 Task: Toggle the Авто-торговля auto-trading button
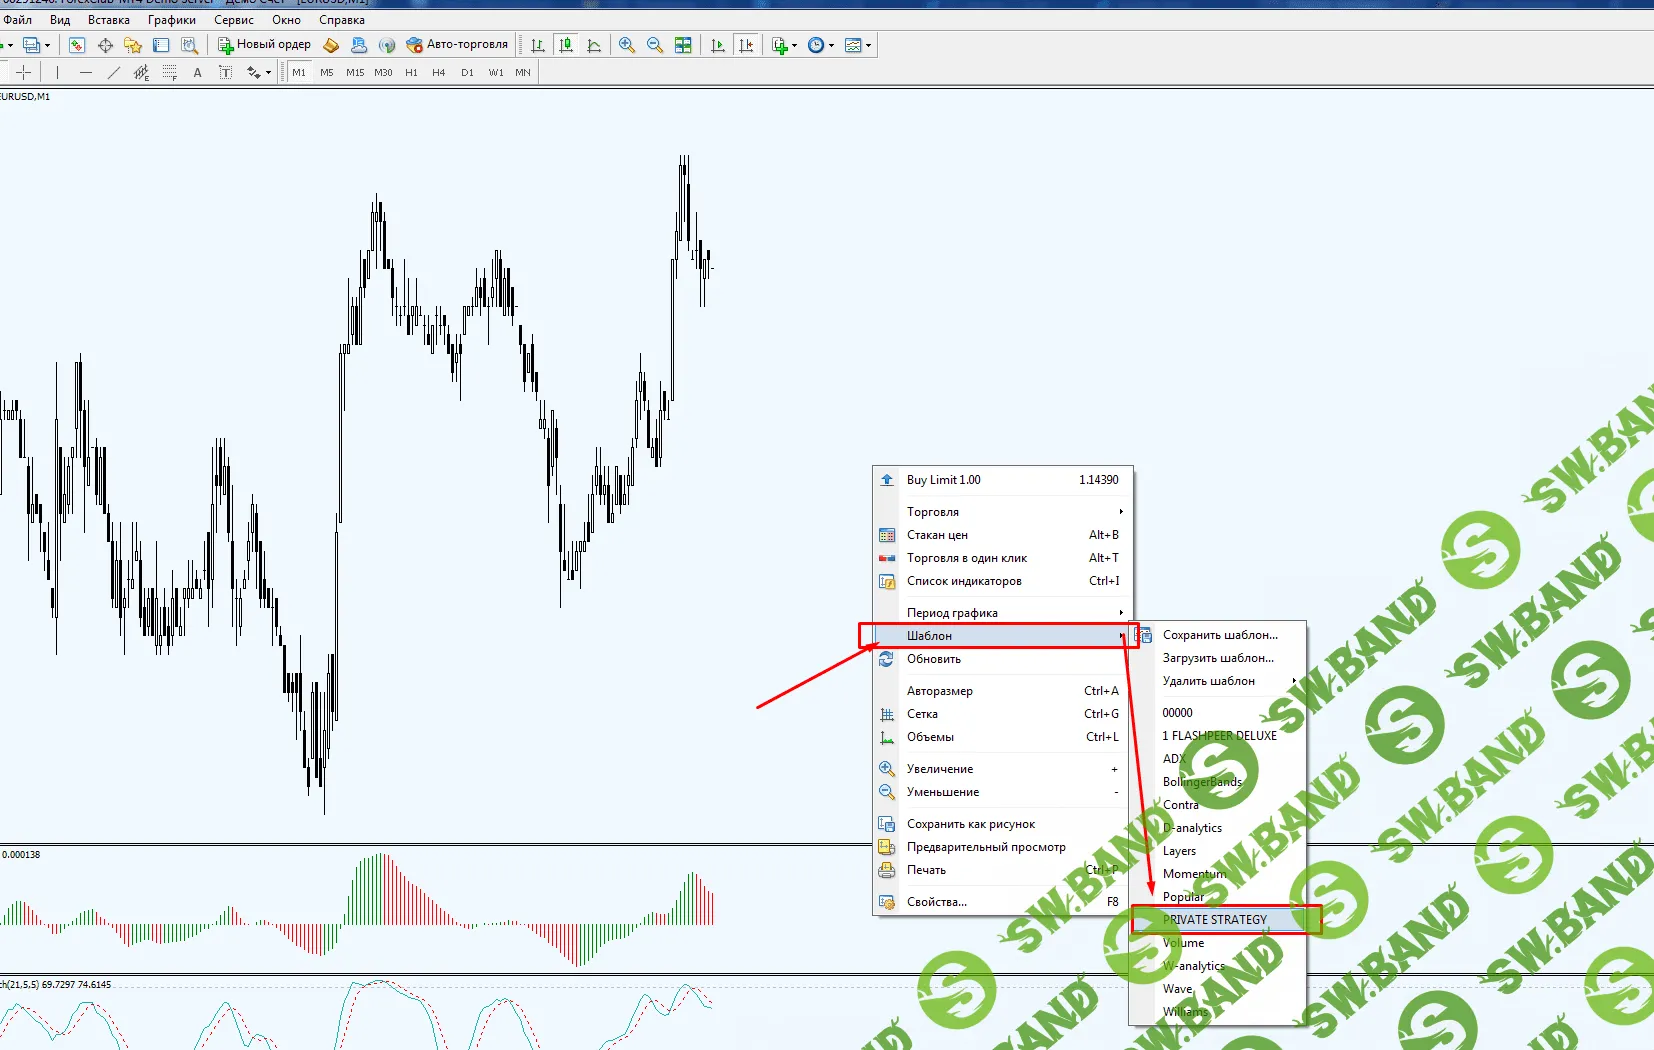coord(457,45)
